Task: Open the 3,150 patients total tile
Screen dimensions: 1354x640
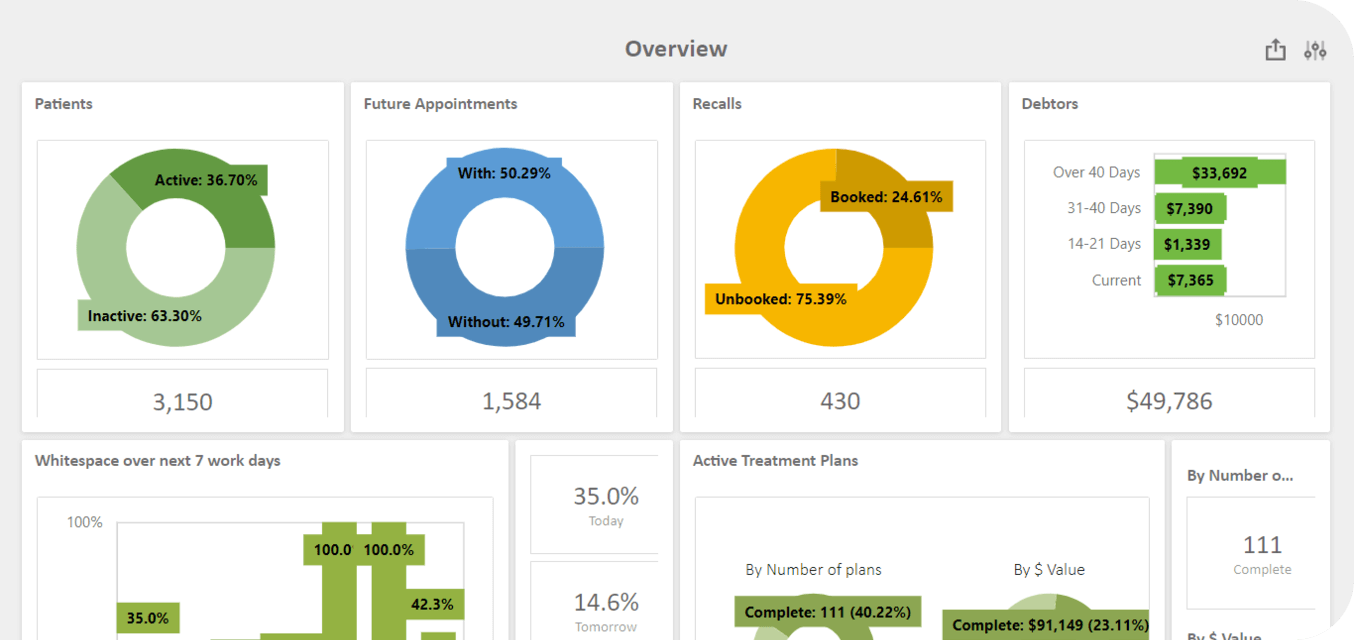Action: coord(183,394)
